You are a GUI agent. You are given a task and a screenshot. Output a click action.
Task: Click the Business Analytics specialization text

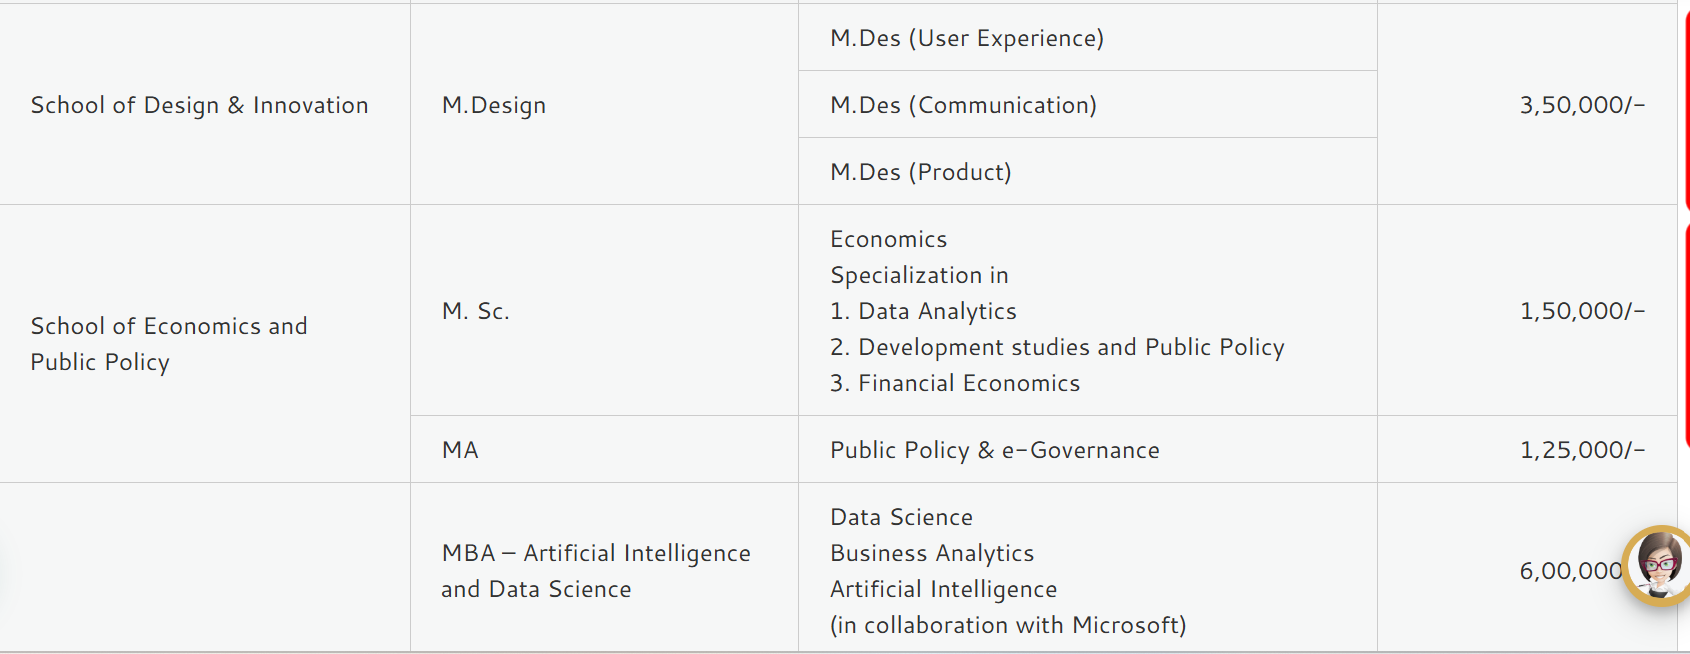tap(932, 553)
